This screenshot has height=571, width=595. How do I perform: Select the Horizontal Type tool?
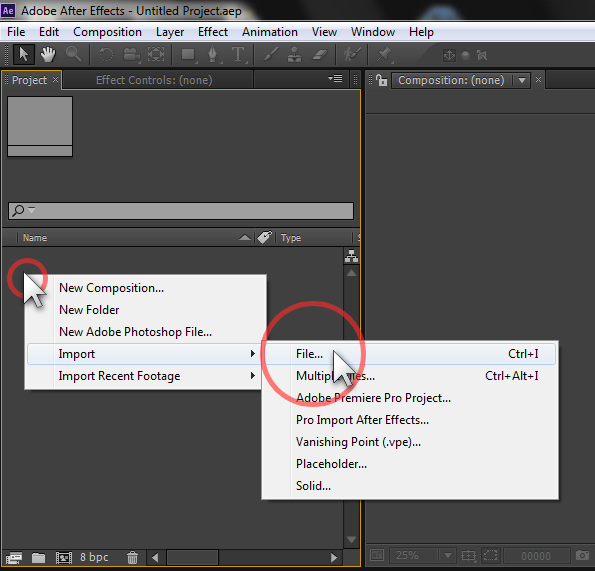[238, 55]
